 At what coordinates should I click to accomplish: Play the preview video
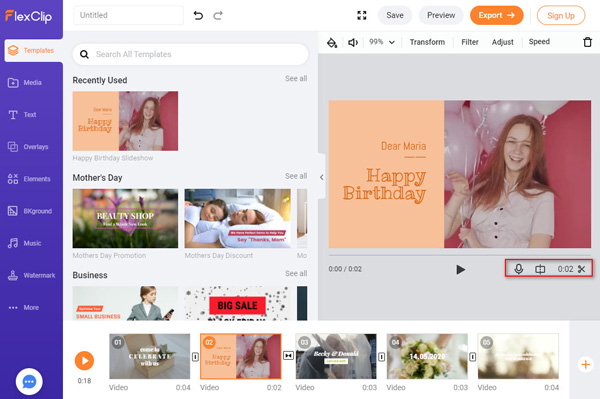click(461, 270)
